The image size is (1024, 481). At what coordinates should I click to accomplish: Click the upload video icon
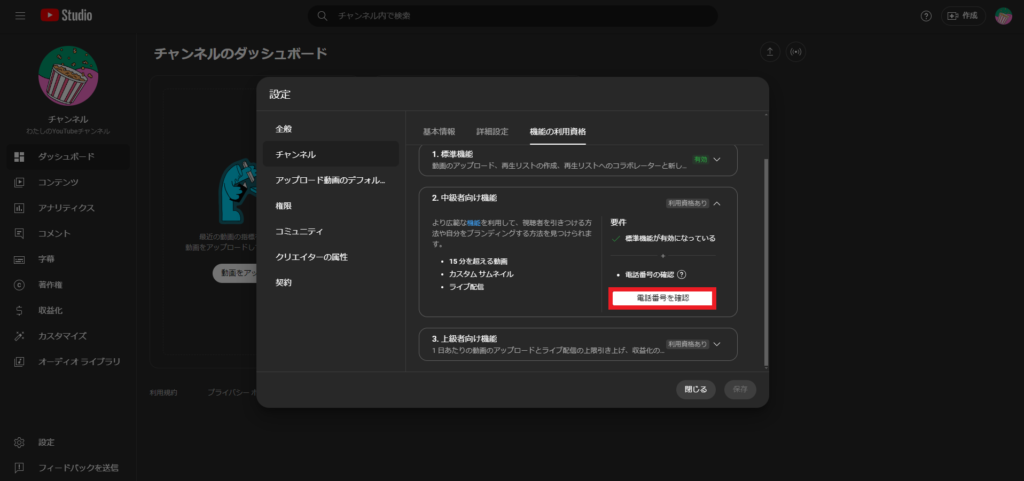pos(770,51)
